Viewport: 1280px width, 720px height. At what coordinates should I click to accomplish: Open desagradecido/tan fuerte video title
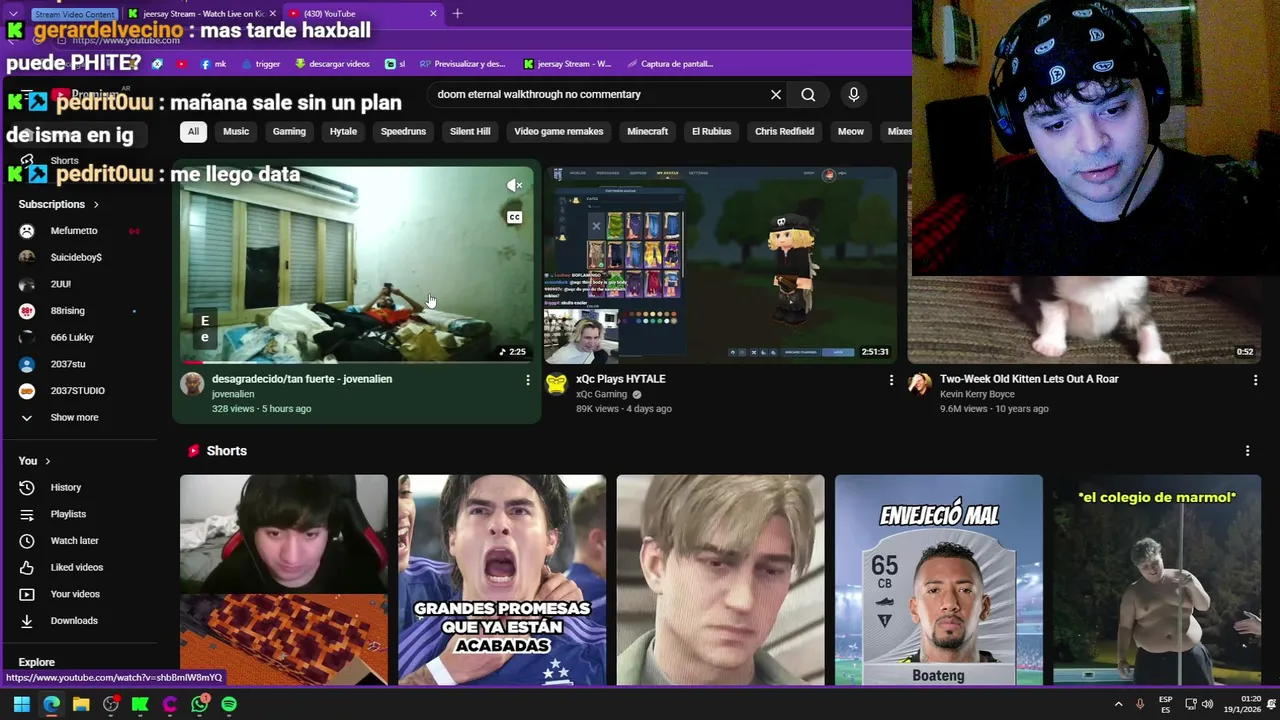(x=302, y=379)
